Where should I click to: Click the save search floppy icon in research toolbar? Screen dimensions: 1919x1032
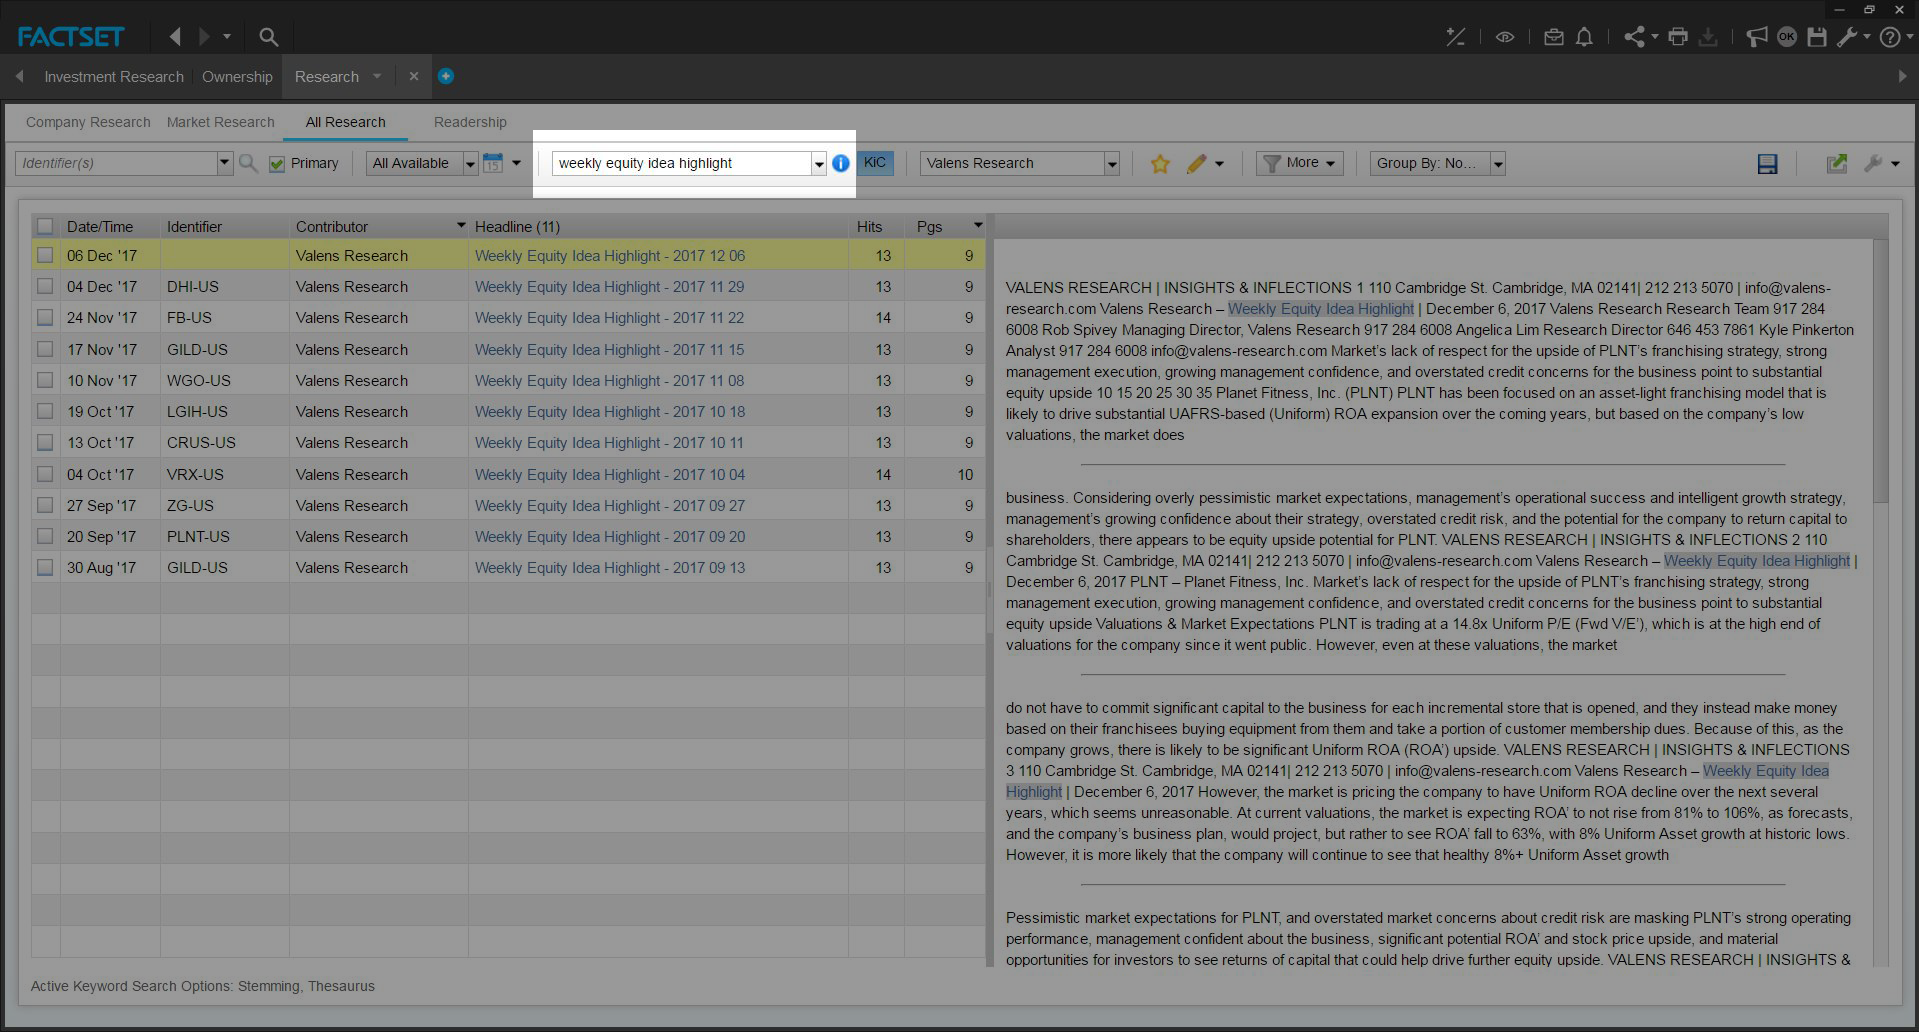pos(1767,164)
